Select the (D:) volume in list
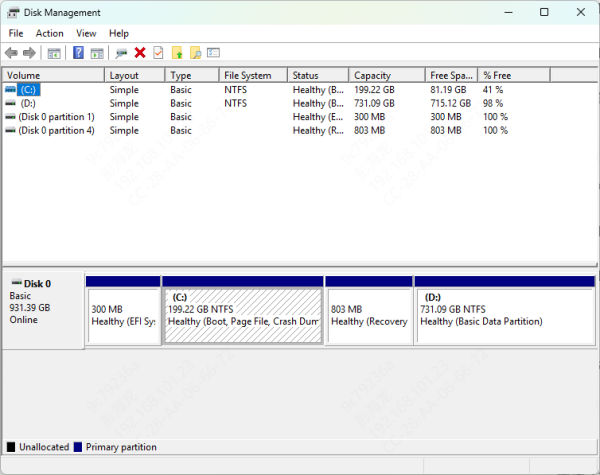The image size is (600, 475). coord(28,103)
